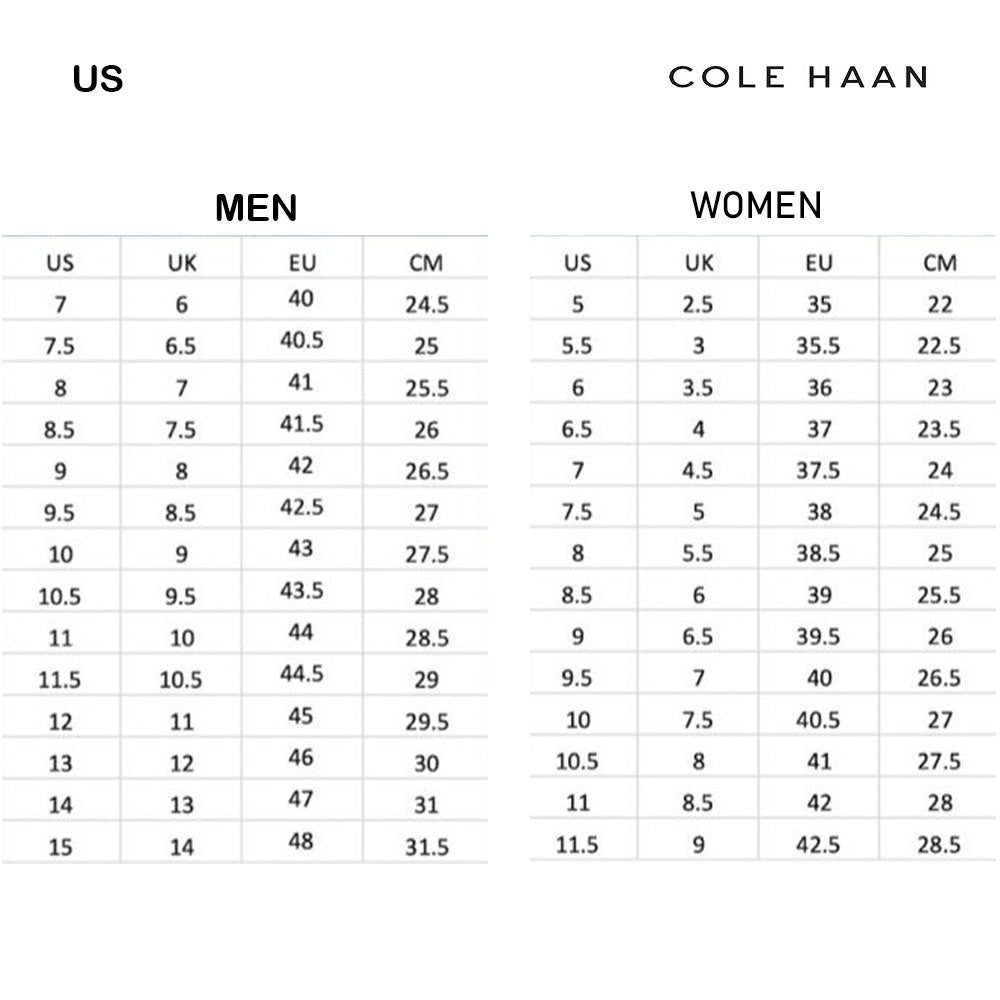Screen dimensions: 1000x1000
Task: Select men's US size 15 cell
Action: [60, 847]
